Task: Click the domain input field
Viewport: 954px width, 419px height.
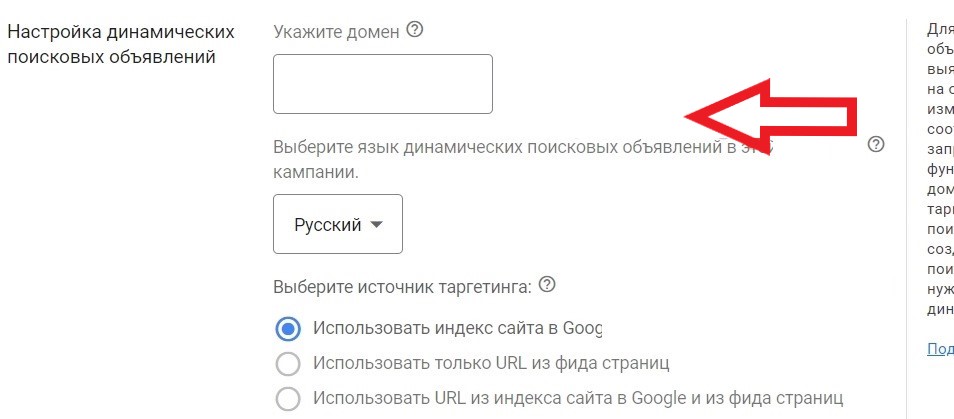Action: pos(382,84)
